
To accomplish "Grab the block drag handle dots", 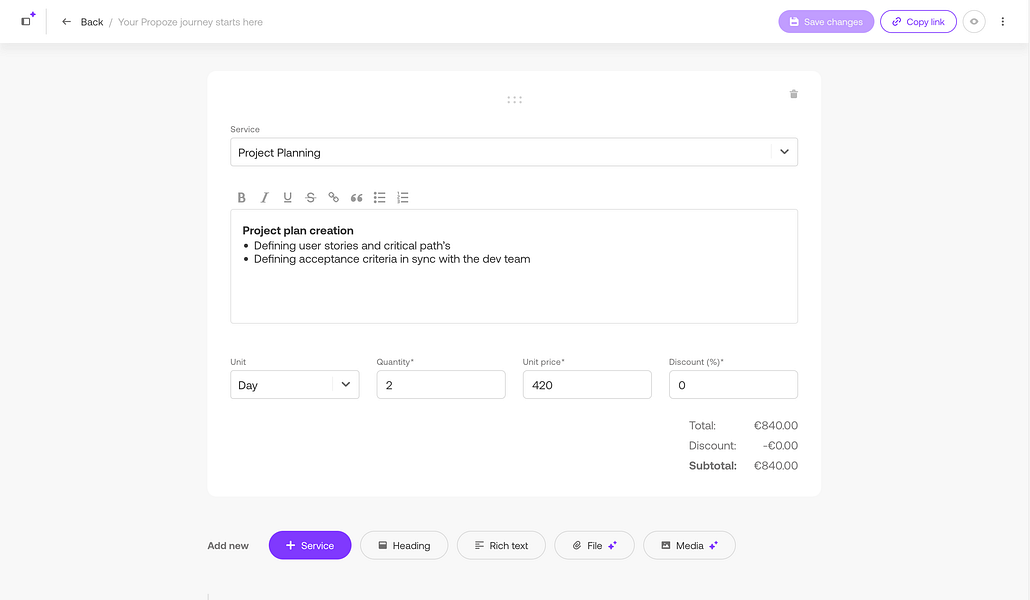I will (514, 100).
